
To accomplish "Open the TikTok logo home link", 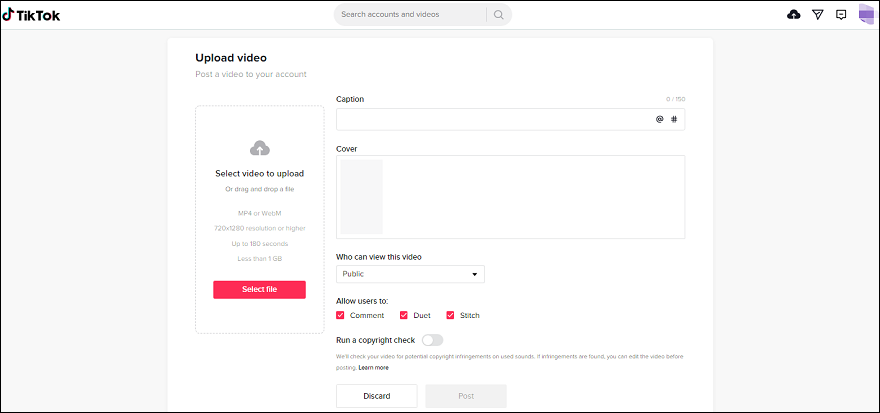I will coord(31,15).
